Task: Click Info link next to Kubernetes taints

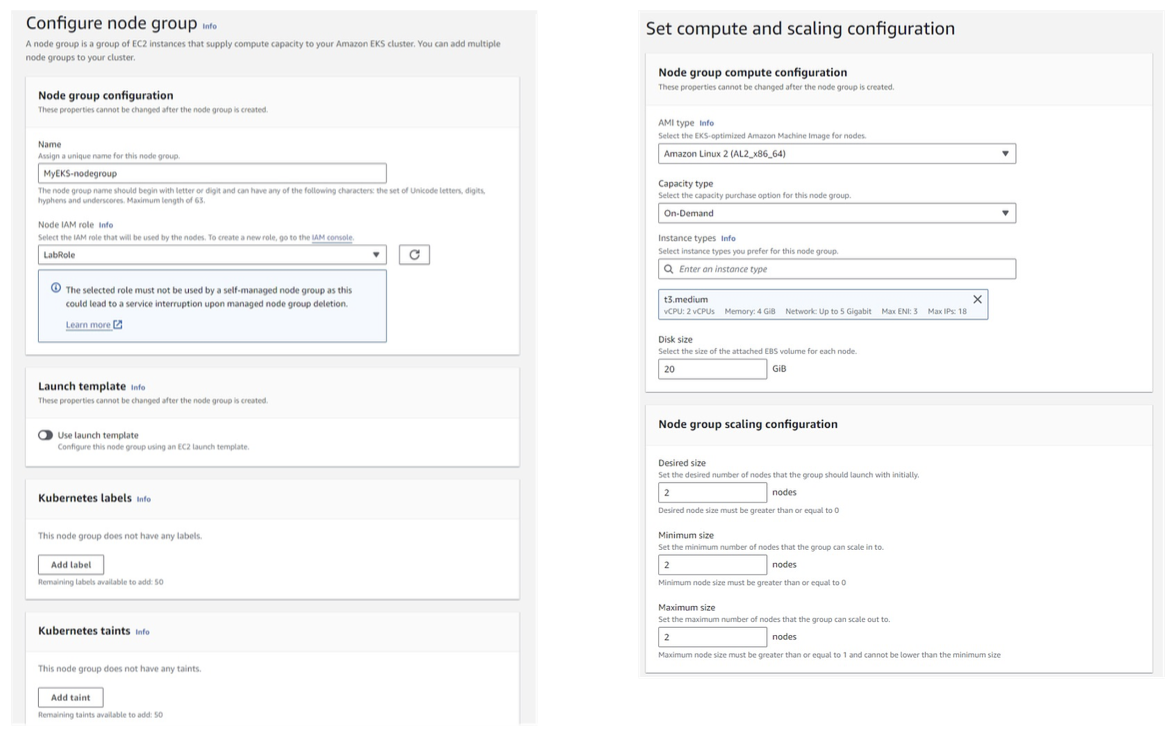Action: 142,632
